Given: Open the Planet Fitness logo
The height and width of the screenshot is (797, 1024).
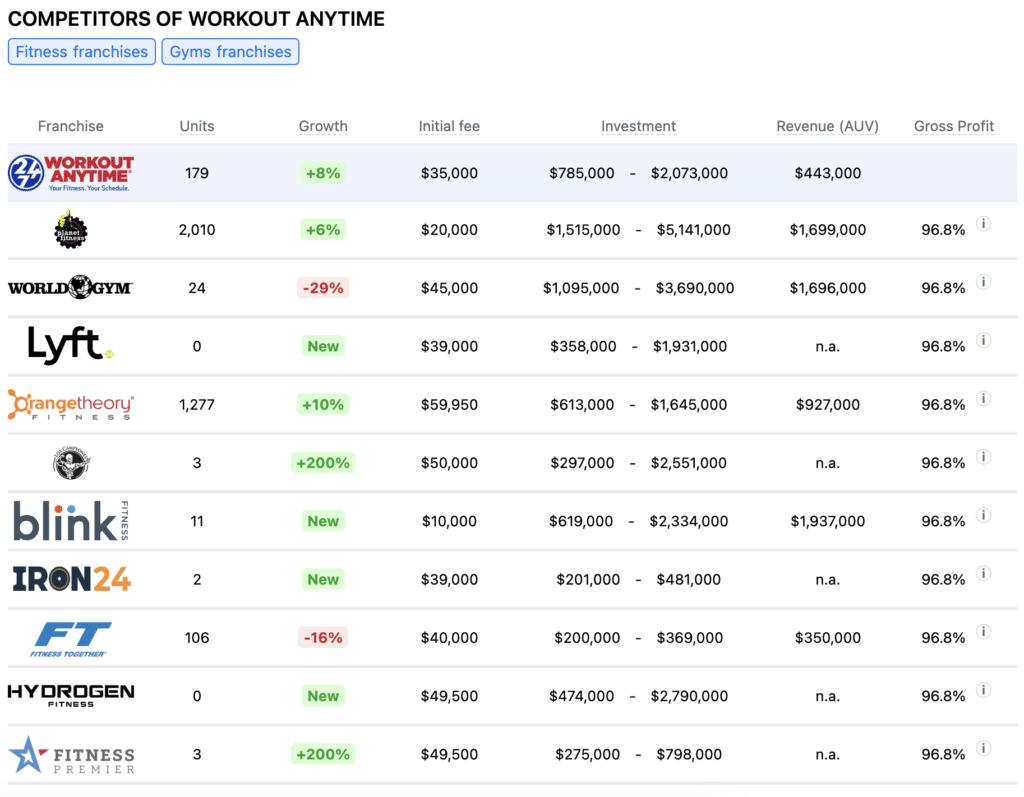Looking at the screenshot, I should tap(71, 230).
